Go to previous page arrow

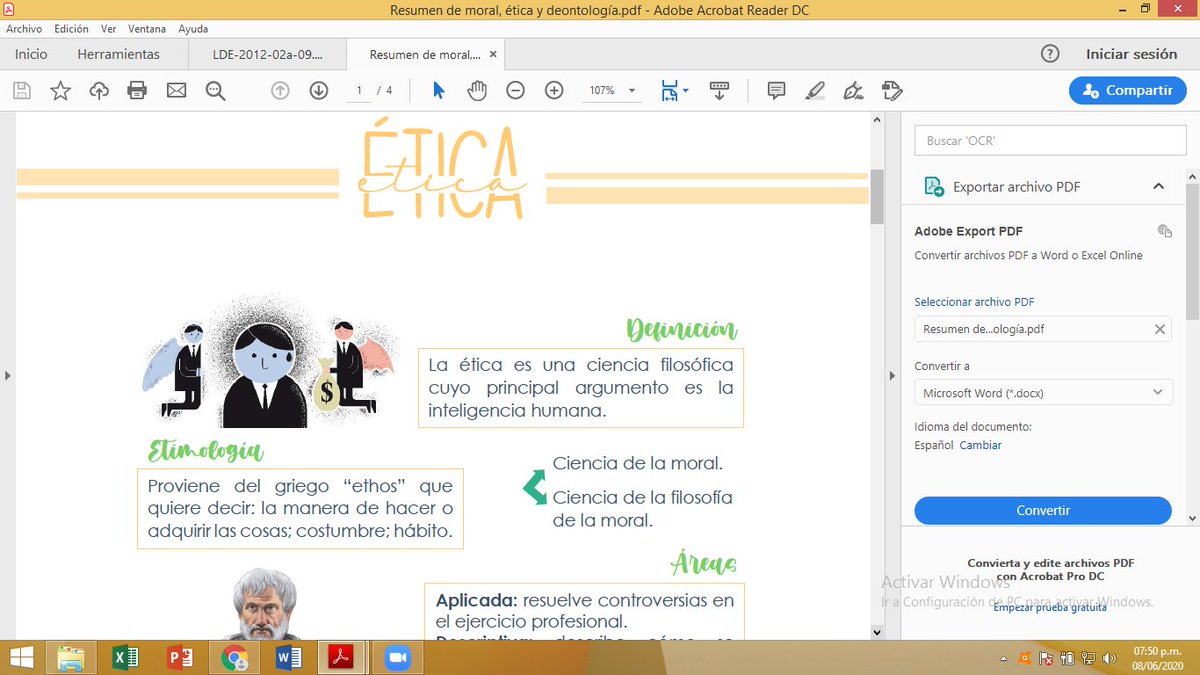pyautogui.click(x=280, y=91)
